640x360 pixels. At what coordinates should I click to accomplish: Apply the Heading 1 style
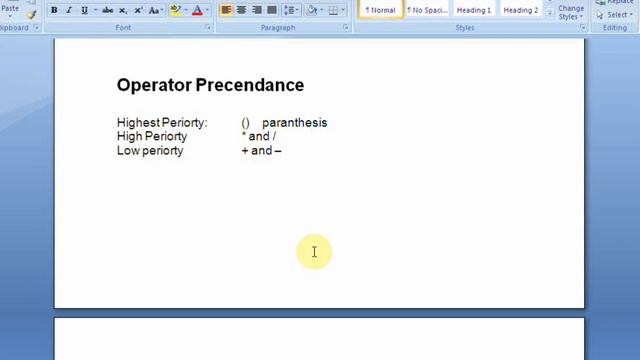coord(473,9)
